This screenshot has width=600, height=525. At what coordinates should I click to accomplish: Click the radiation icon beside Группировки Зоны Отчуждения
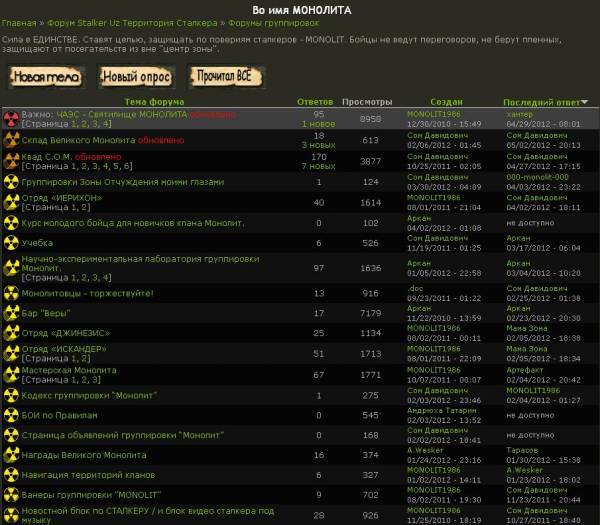(x=11, y=182)
